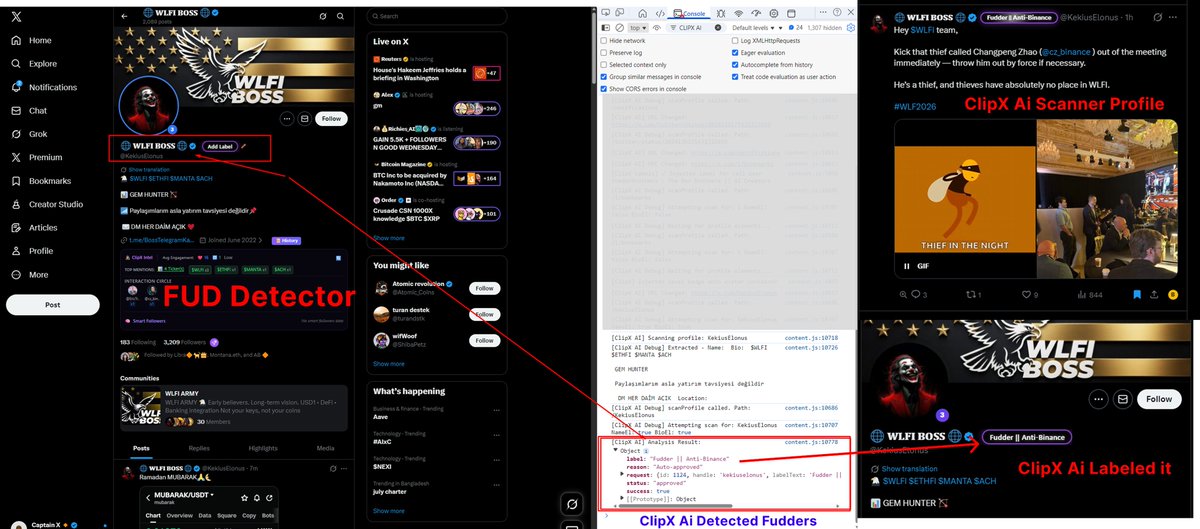Open Premium in the sidebar
The image size is (1200, 529).
tap(36, 157)
